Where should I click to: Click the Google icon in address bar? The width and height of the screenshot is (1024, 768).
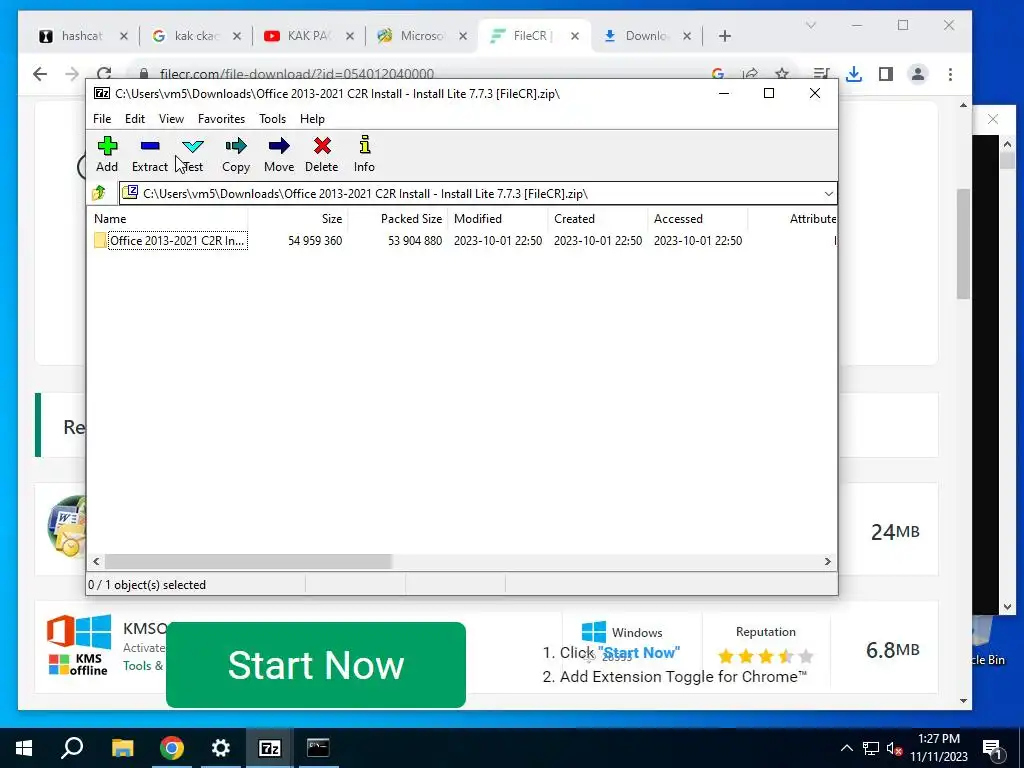click(x=718, y=74)
